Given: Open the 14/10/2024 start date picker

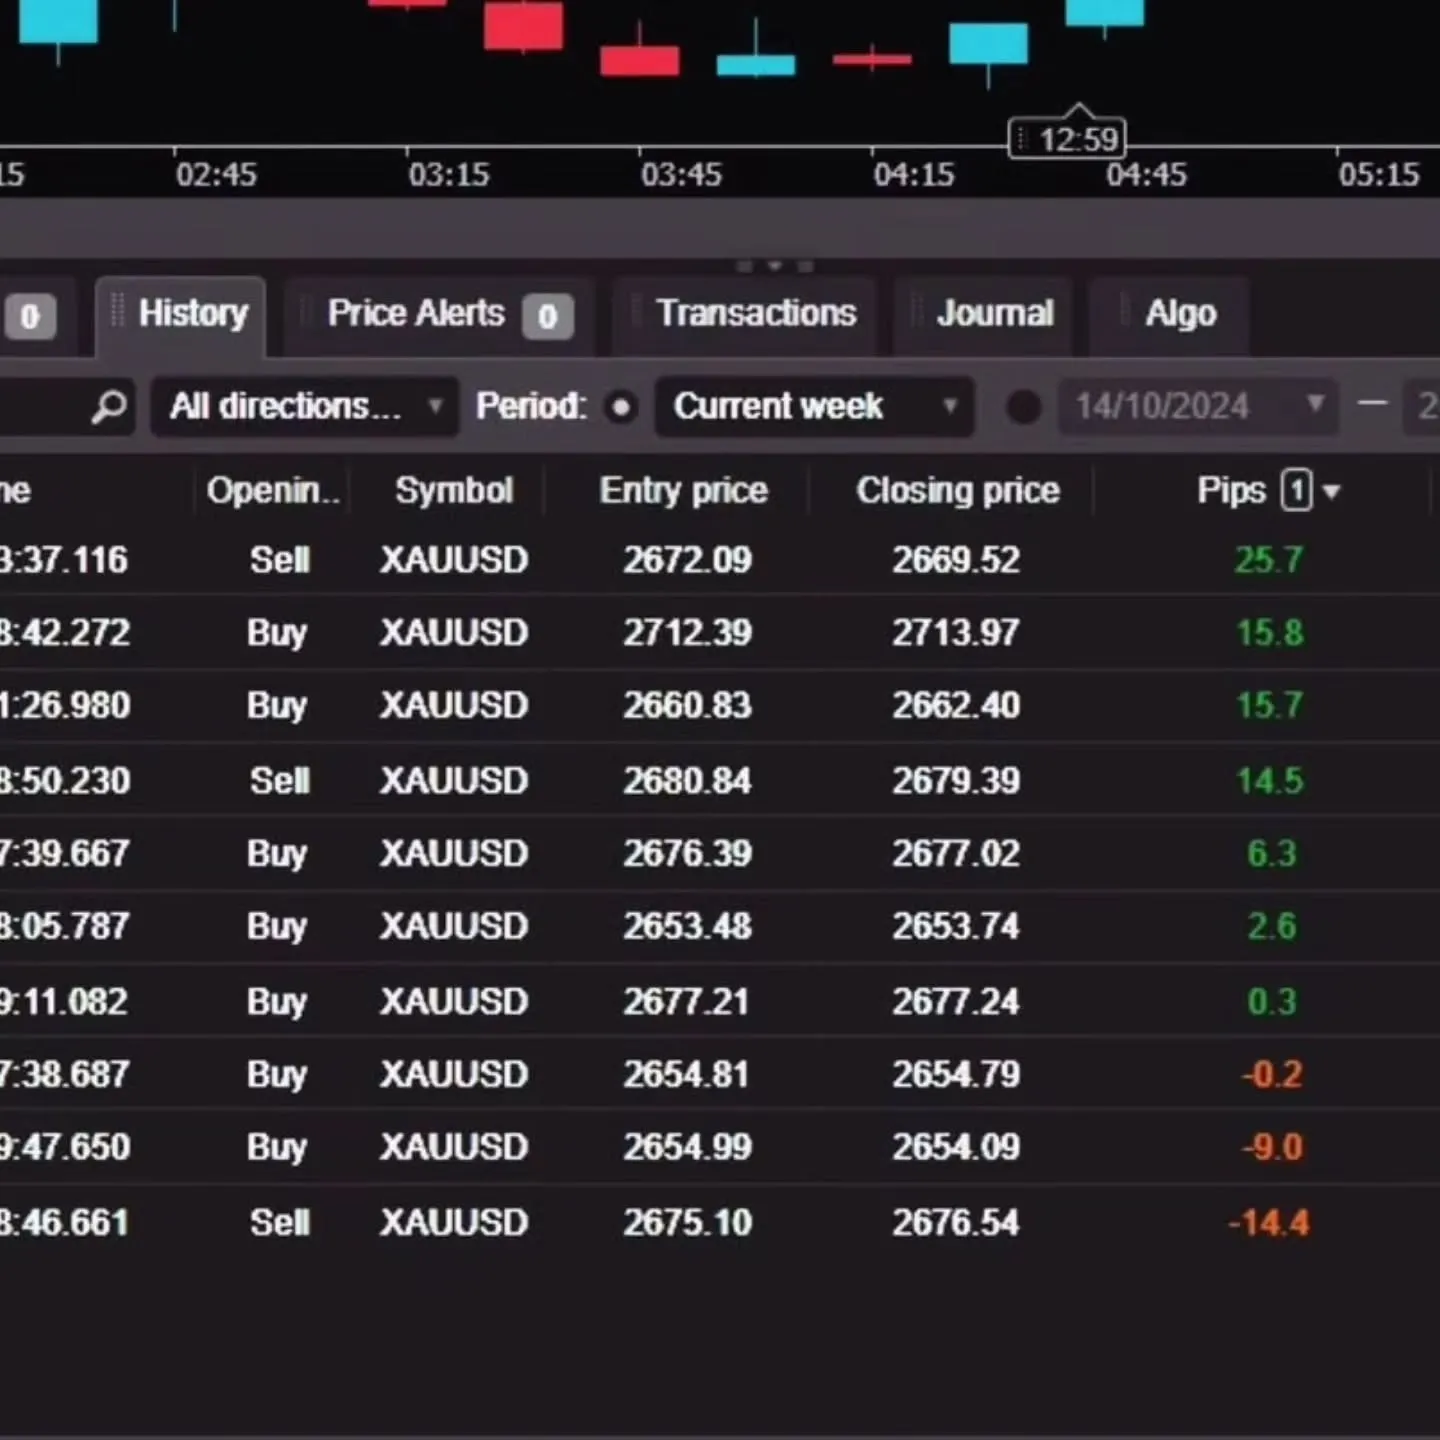Looking at the screenshot, I should pos(1197,406).
